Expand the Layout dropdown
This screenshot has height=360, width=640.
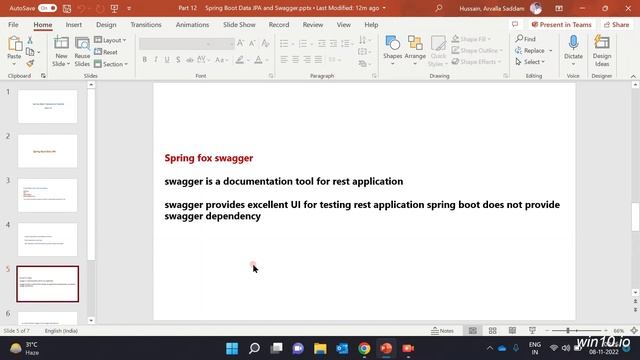coord(110,40)
